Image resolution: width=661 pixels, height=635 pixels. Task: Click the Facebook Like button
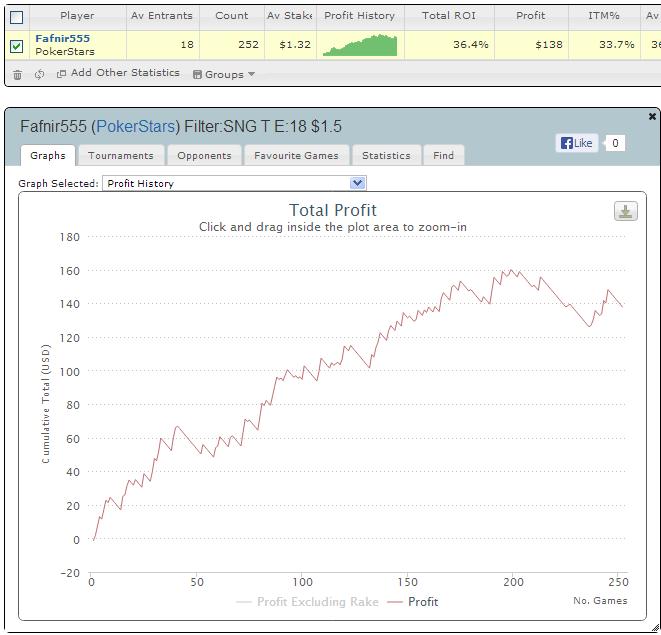click(x=576, y=143)
